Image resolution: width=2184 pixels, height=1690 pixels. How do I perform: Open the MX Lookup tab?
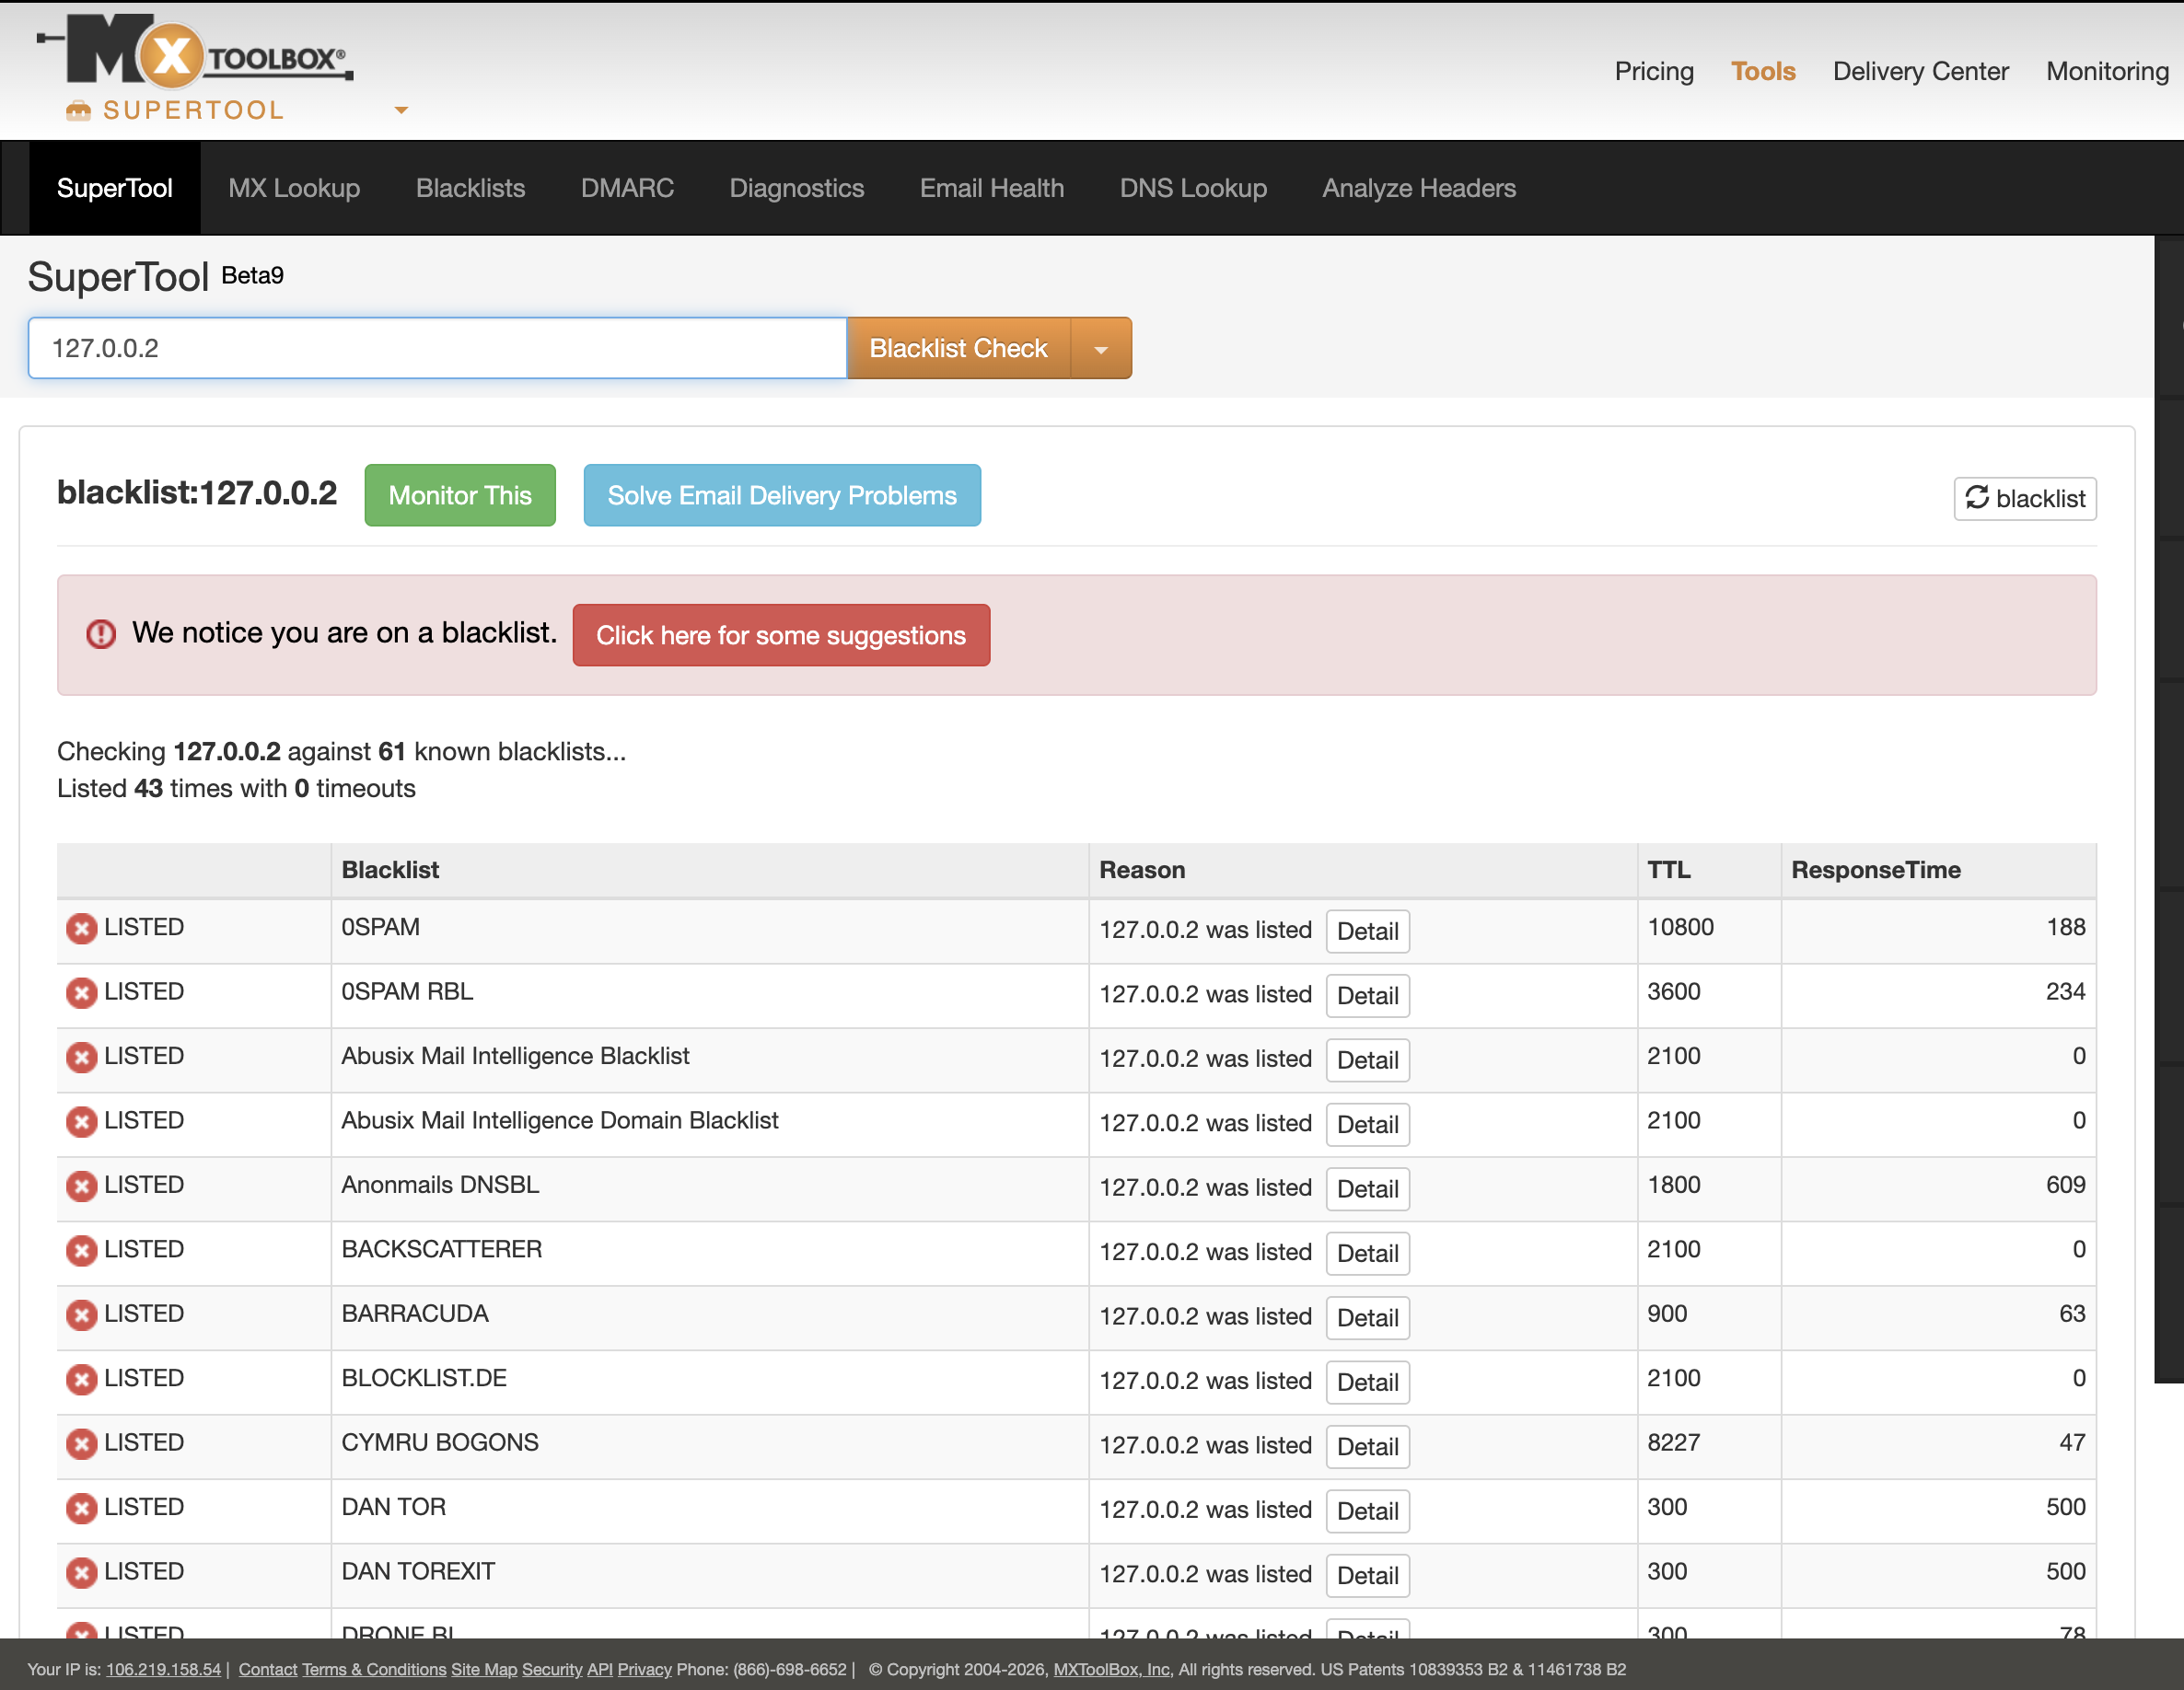(x=294, y=188)
